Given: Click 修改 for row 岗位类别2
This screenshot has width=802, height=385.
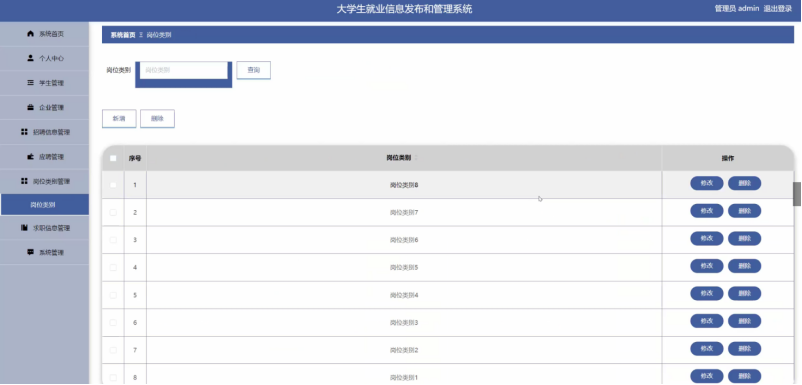Looking at the screenshot, I should pos(707,349).
